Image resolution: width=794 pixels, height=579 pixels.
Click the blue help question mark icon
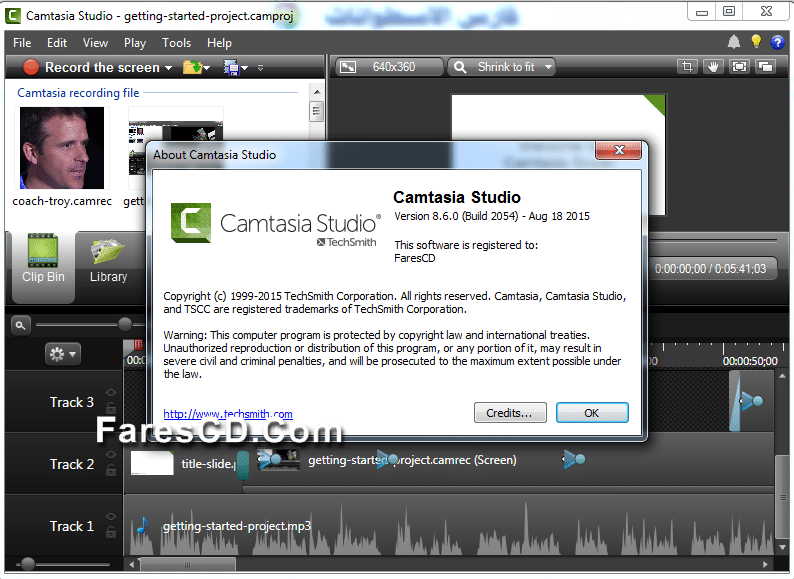coord(777,42)
